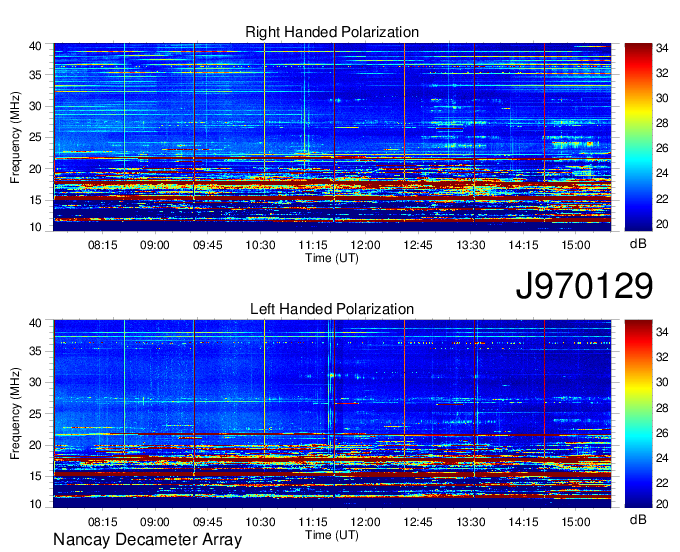The width and height of the screenshot is (680, 552).
Task: Click the 09:45 time tick under the Left Handed plot
Action: coord(208,522)
